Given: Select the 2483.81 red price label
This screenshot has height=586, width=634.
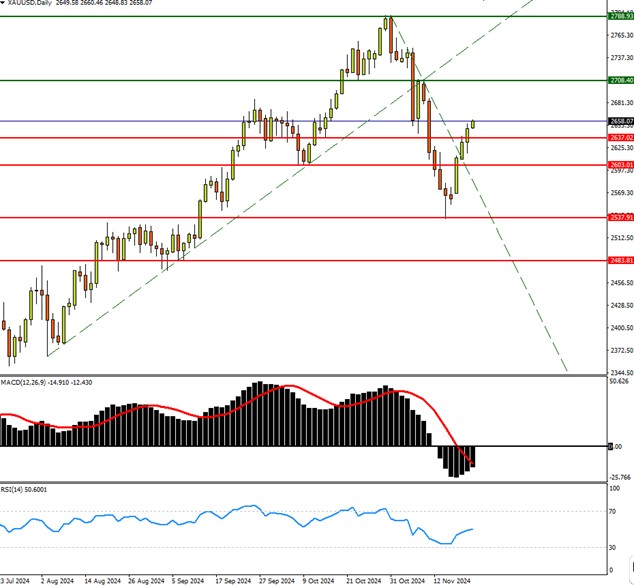Looking at the screenshot, I should click(x=620, y=261).
